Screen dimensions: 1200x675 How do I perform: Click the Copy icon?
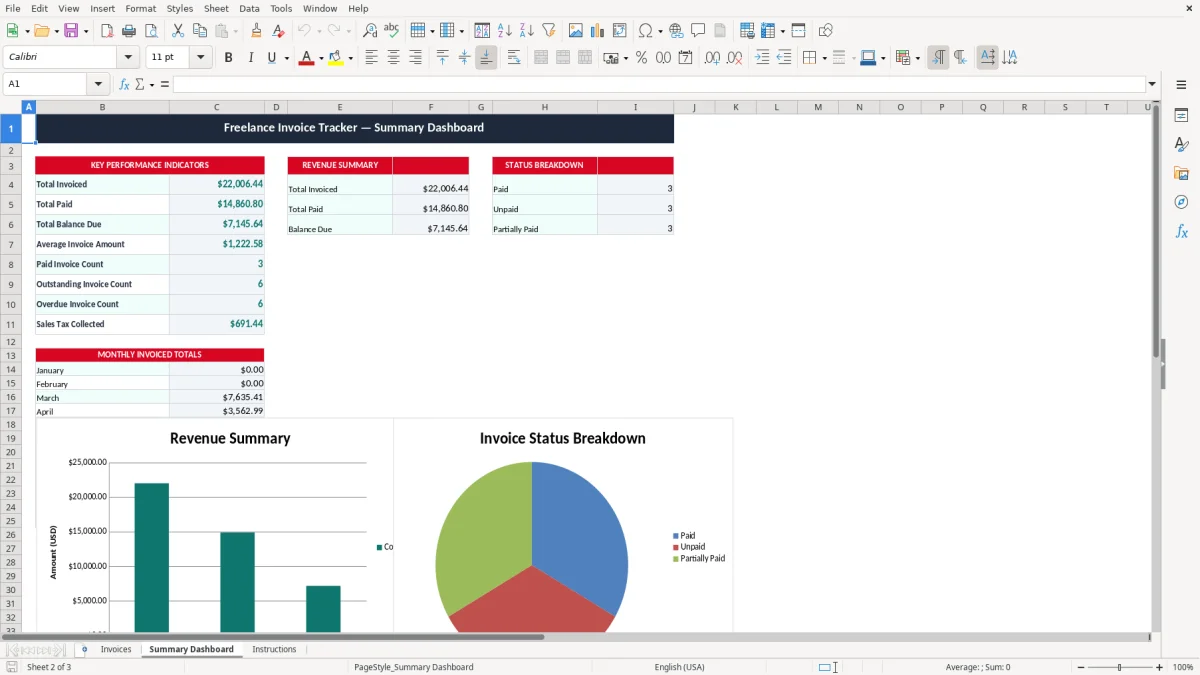[x=199, y=31]
